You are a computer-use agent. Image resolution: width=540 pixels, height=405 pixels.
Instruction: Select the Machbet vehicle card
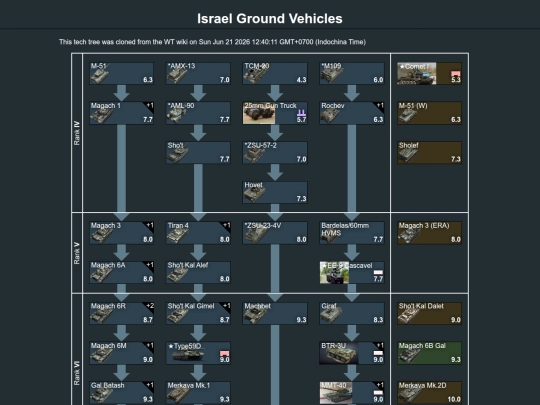(275, 313)
